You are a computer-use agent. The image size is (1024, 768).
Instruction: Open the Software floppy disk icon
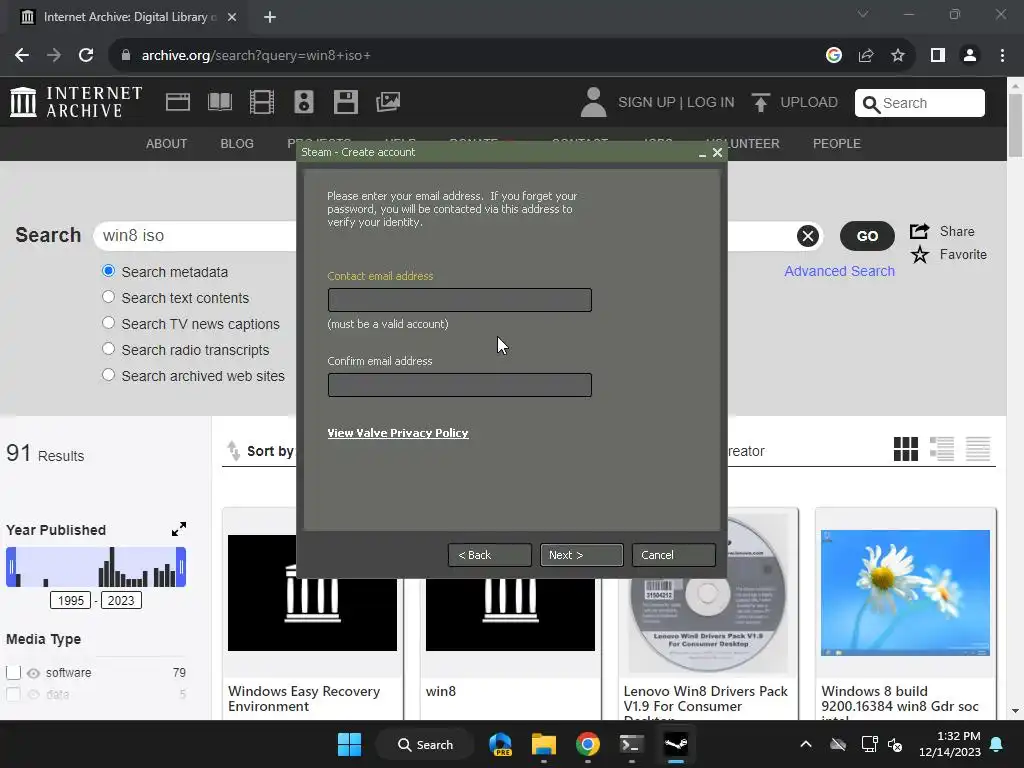coord(345,103)
